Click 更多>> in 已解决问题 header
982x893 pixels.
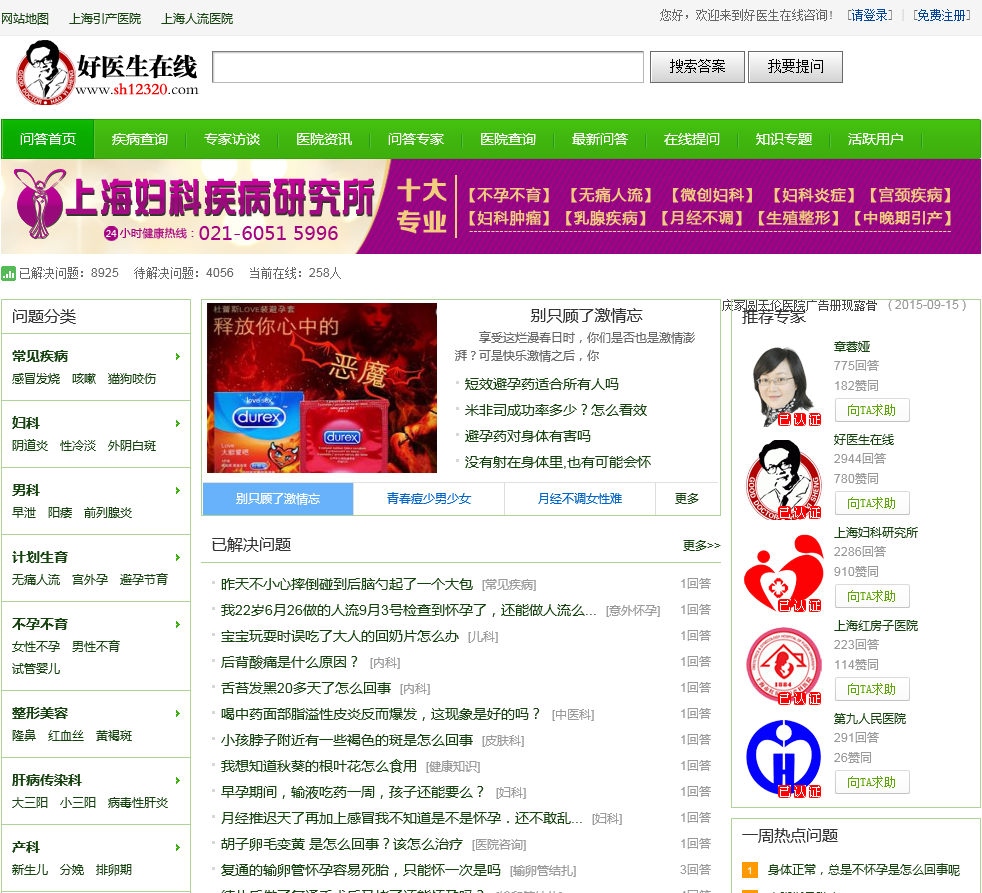(x=701, y=545)
